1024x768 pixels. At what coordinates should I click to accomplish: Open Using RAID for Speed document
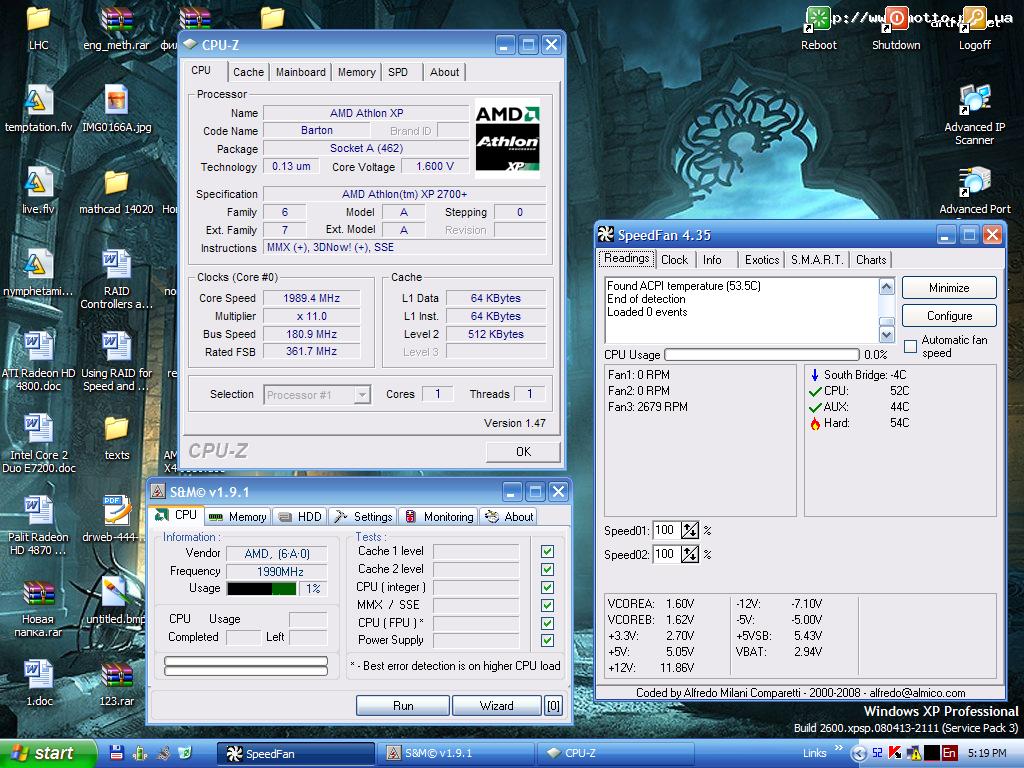tap(116, 359)
